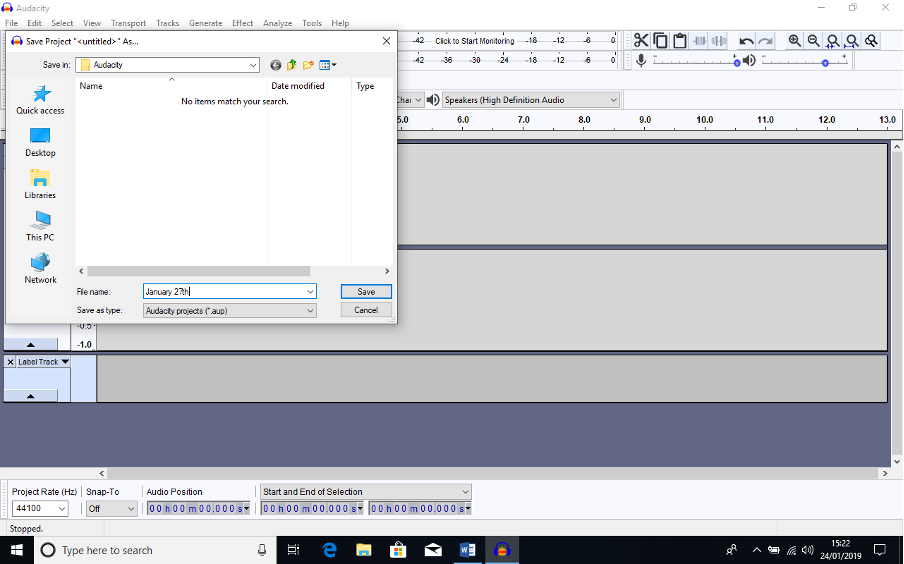The image size is (904, 564).
Task: Click the timeline ruler at 9.0
Action: pos(645,120)
